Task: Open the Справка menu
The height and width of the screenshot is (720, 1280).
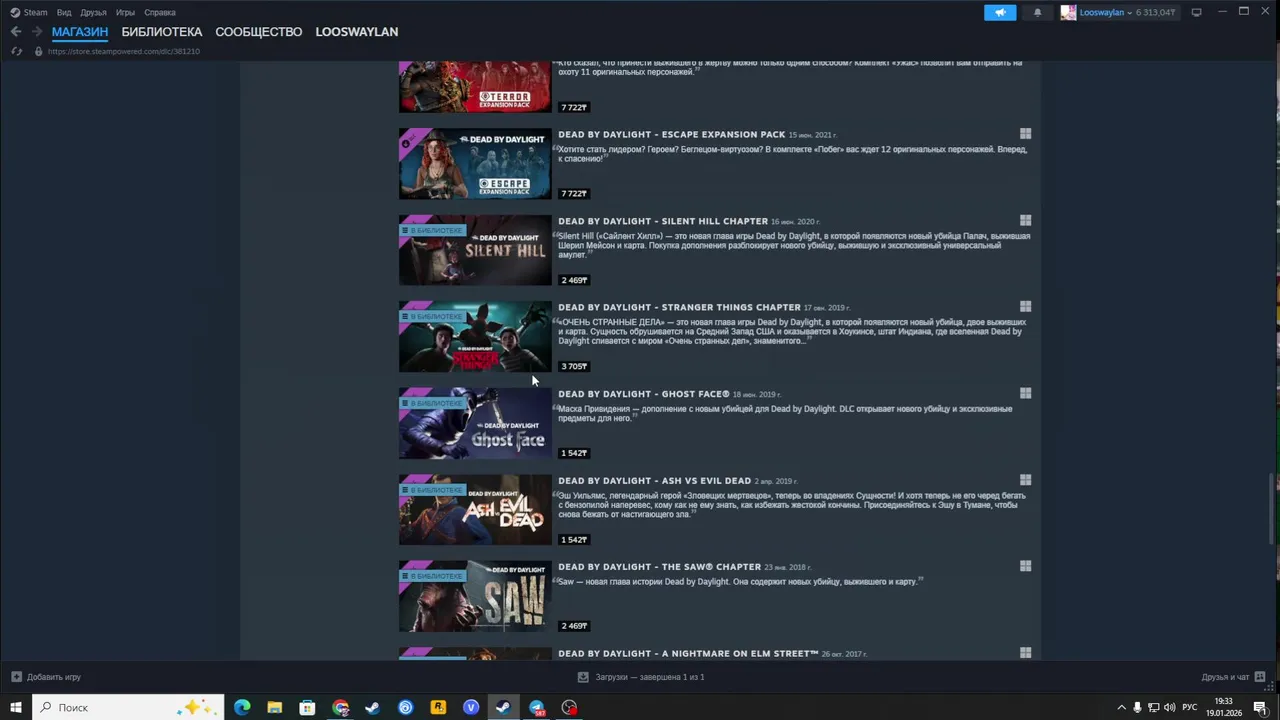Action: coord(160,12)
